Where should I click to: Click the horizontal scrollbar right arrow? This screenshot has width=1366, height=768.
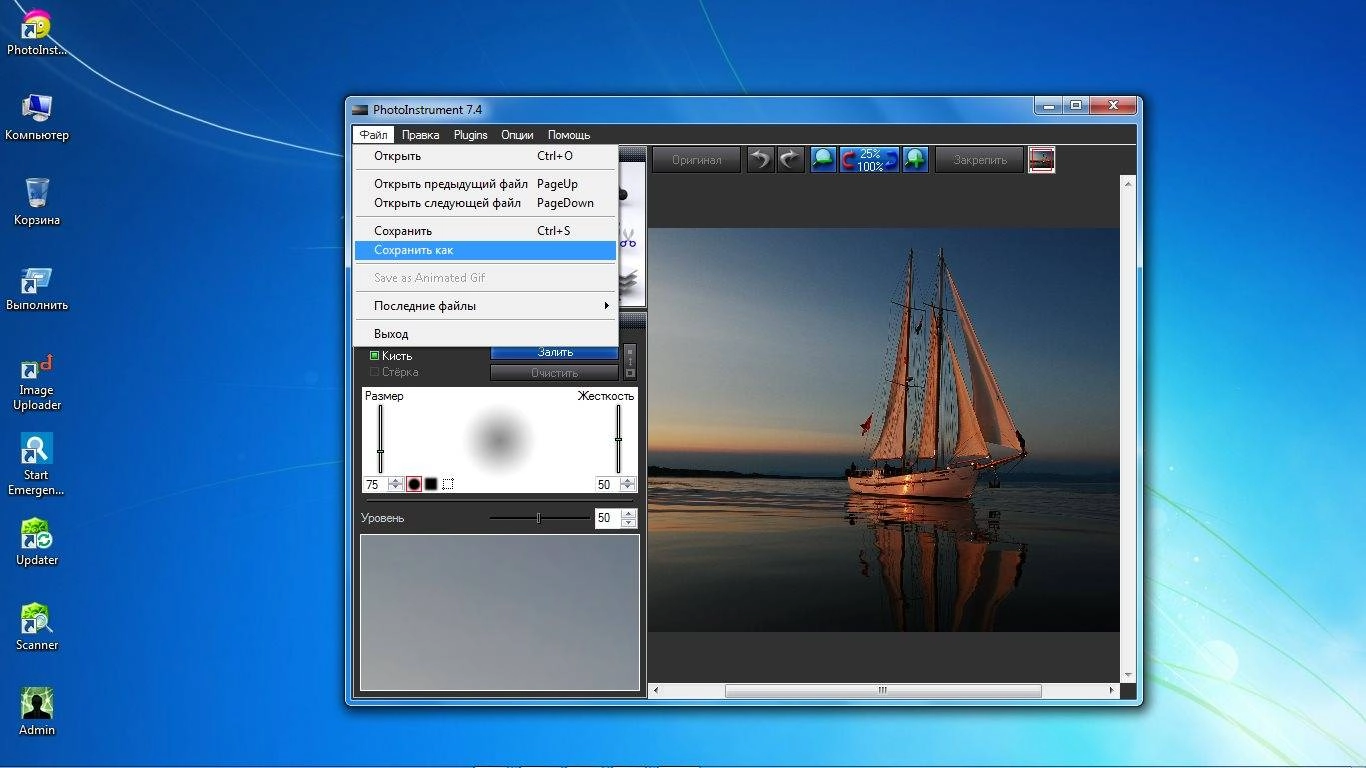point(1112,690)
